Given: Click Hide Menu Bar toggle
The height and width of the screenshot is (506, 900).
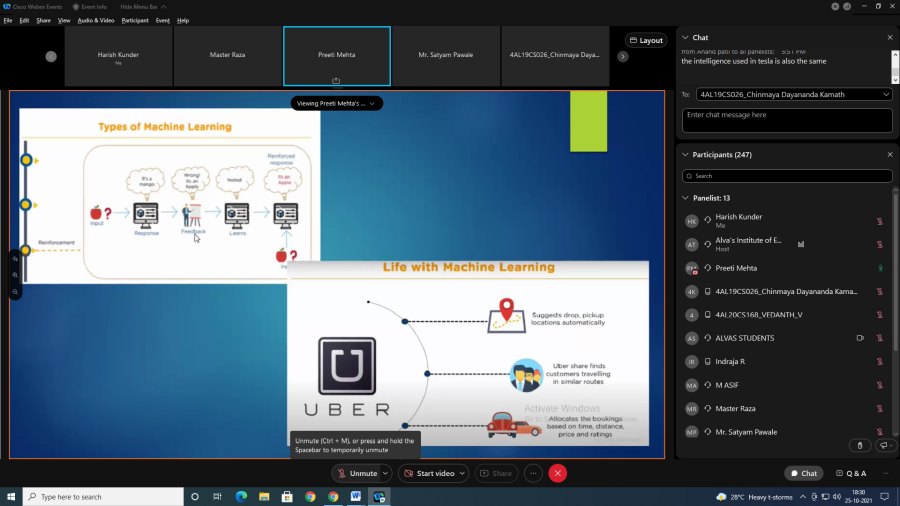Looking at the screenshot, I should click(x=143, y=7).
